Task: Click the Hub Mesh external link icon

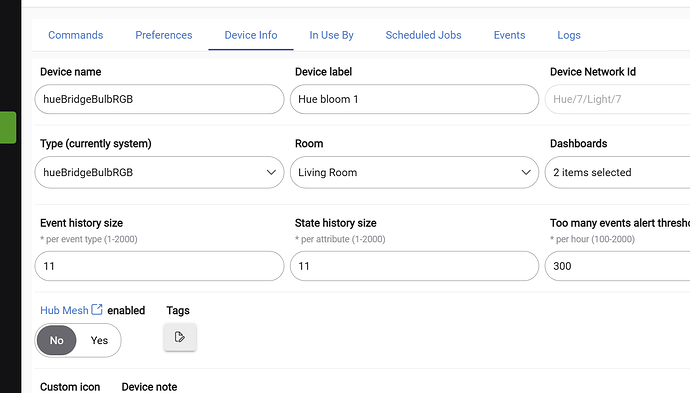Action: [97, 310]
